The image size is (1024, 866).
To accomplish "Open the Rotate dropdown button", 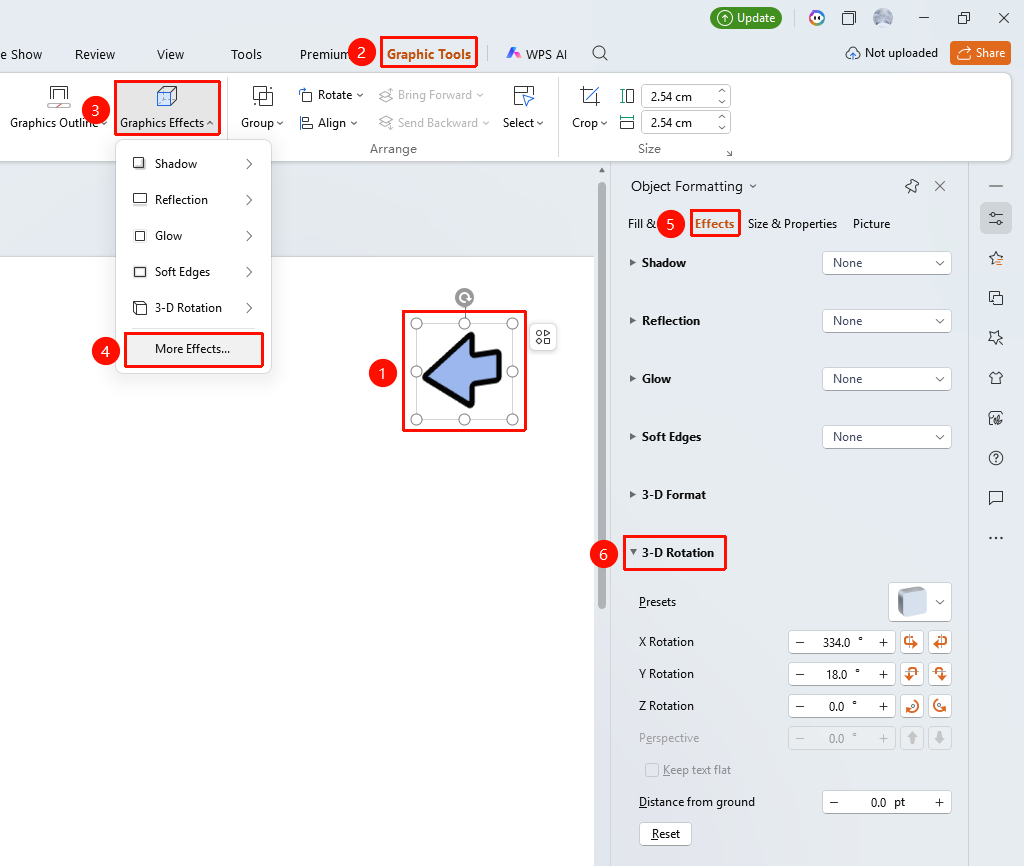I will click(x=330, y=95).
